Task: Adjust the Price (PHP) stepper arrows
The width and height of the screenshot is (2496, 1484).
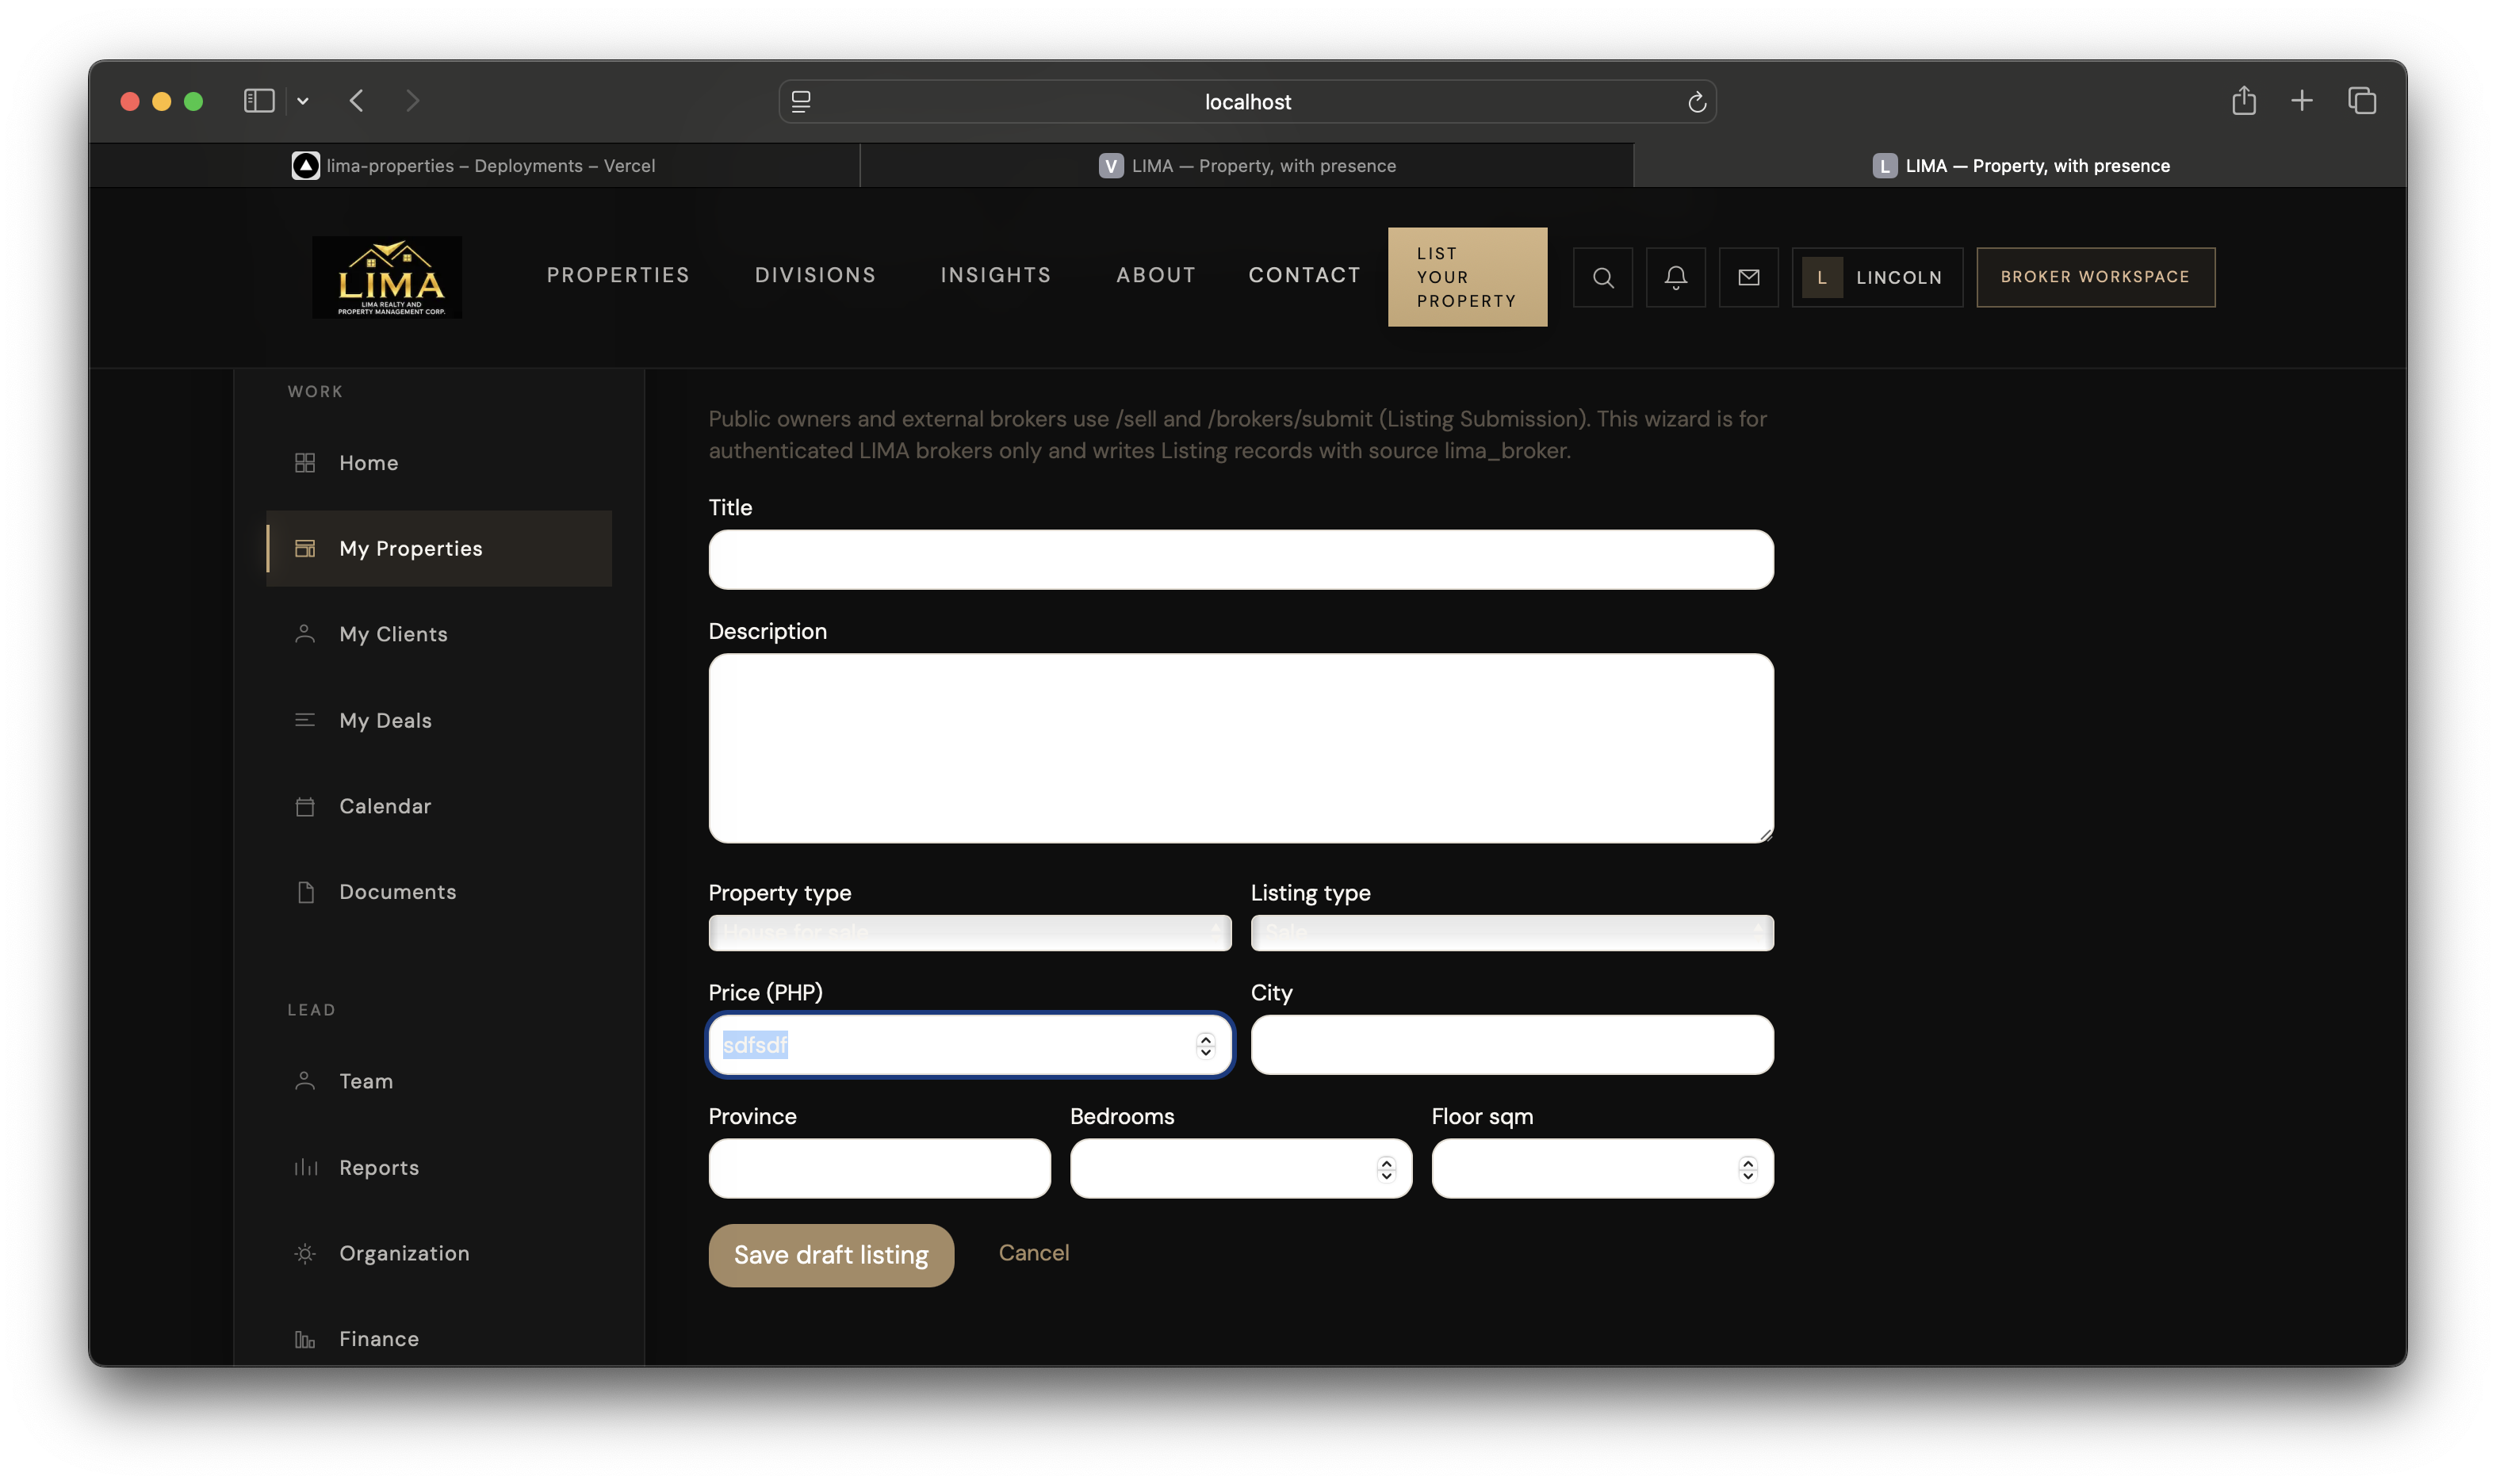Action: [x=1205, y=1045]
